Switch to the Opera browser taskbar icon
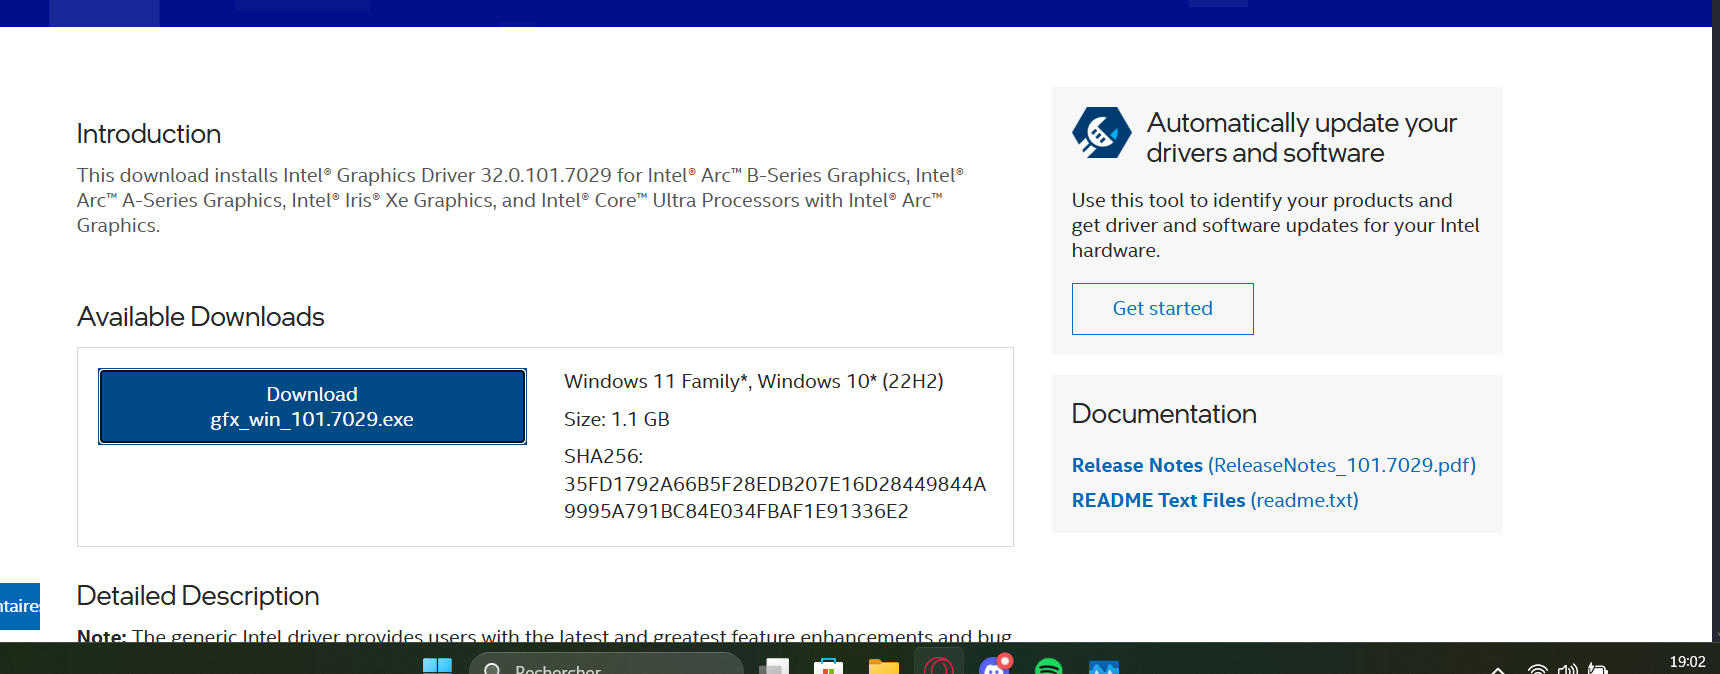This screenshot has width=1720, height=674. pyautogui.click(x=938, y=665)
